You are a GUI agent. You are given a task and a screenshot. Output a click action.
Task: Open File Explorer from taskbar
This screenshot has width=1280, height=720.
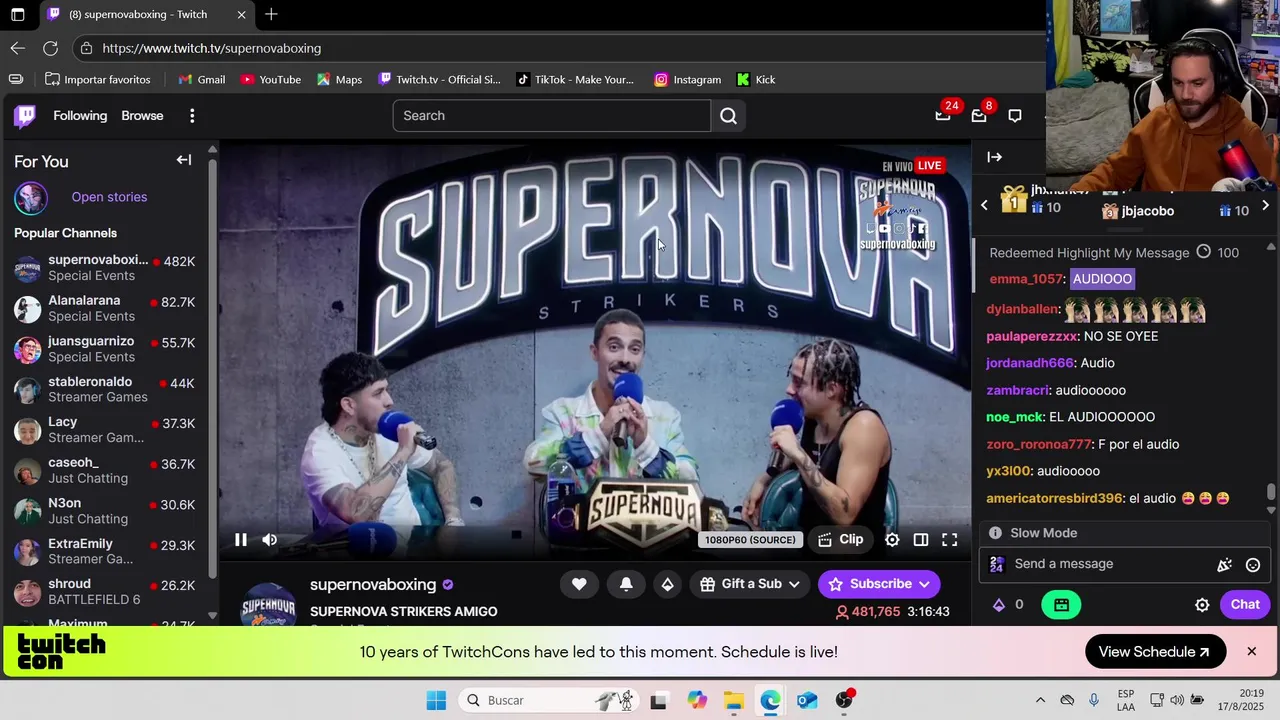click(733, 700)
